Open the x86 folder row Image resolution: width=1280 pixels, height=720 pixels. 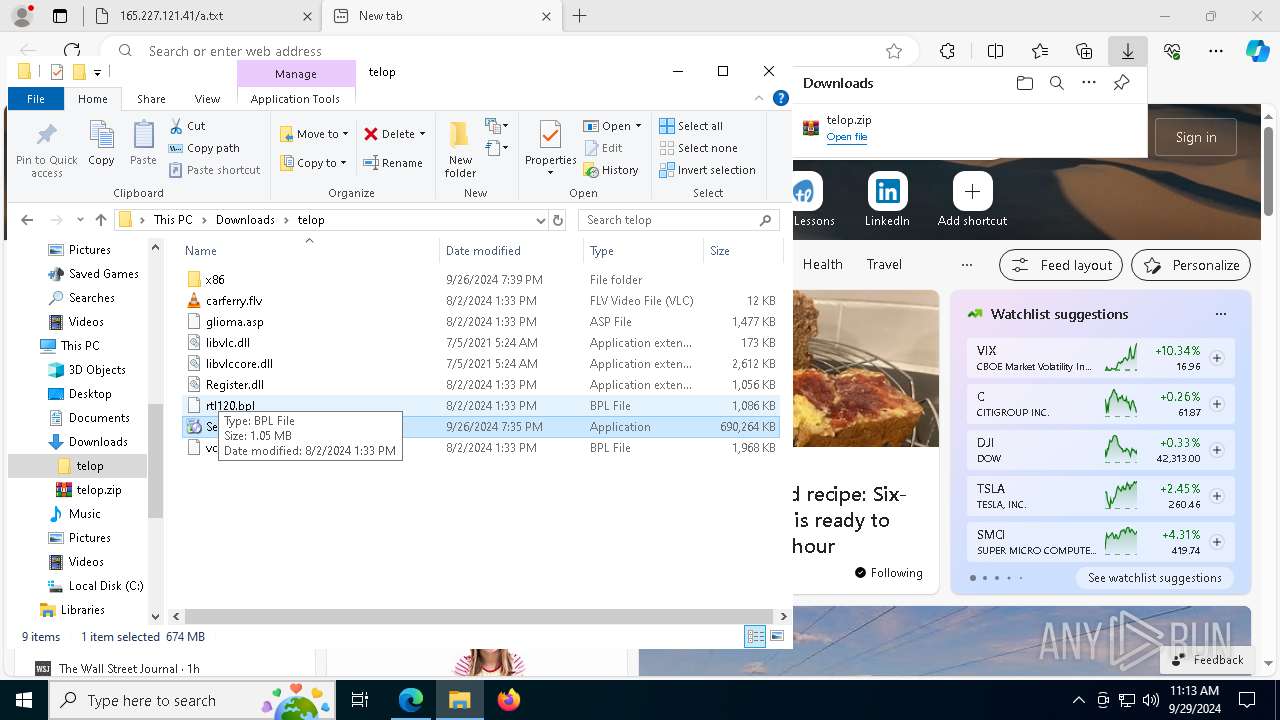[x=480, y=280]
